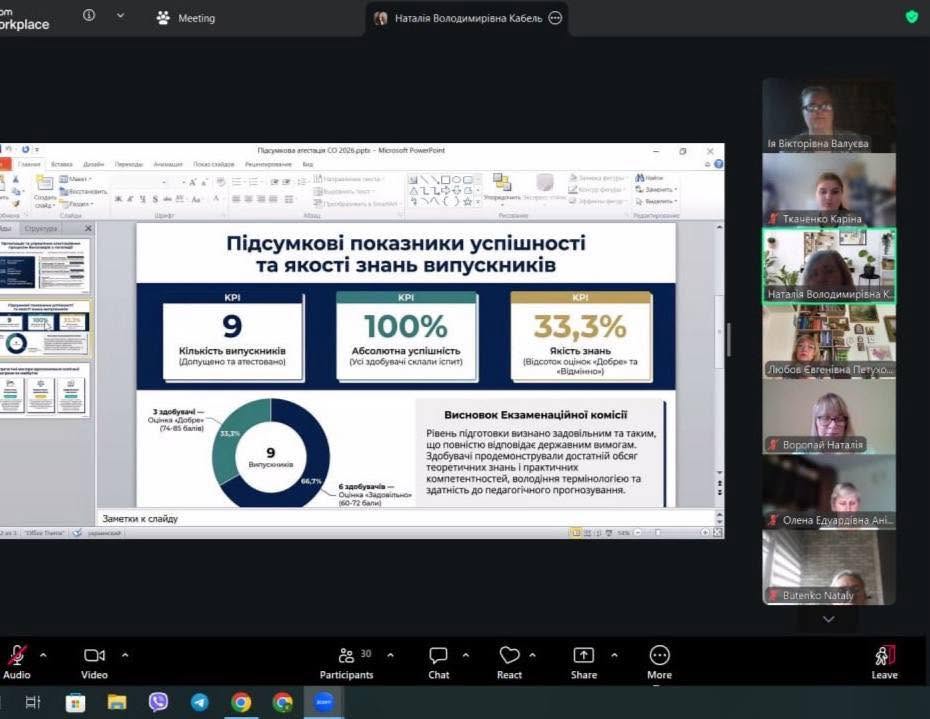Toggle italic formatting
930x719 pixels.
130,199
